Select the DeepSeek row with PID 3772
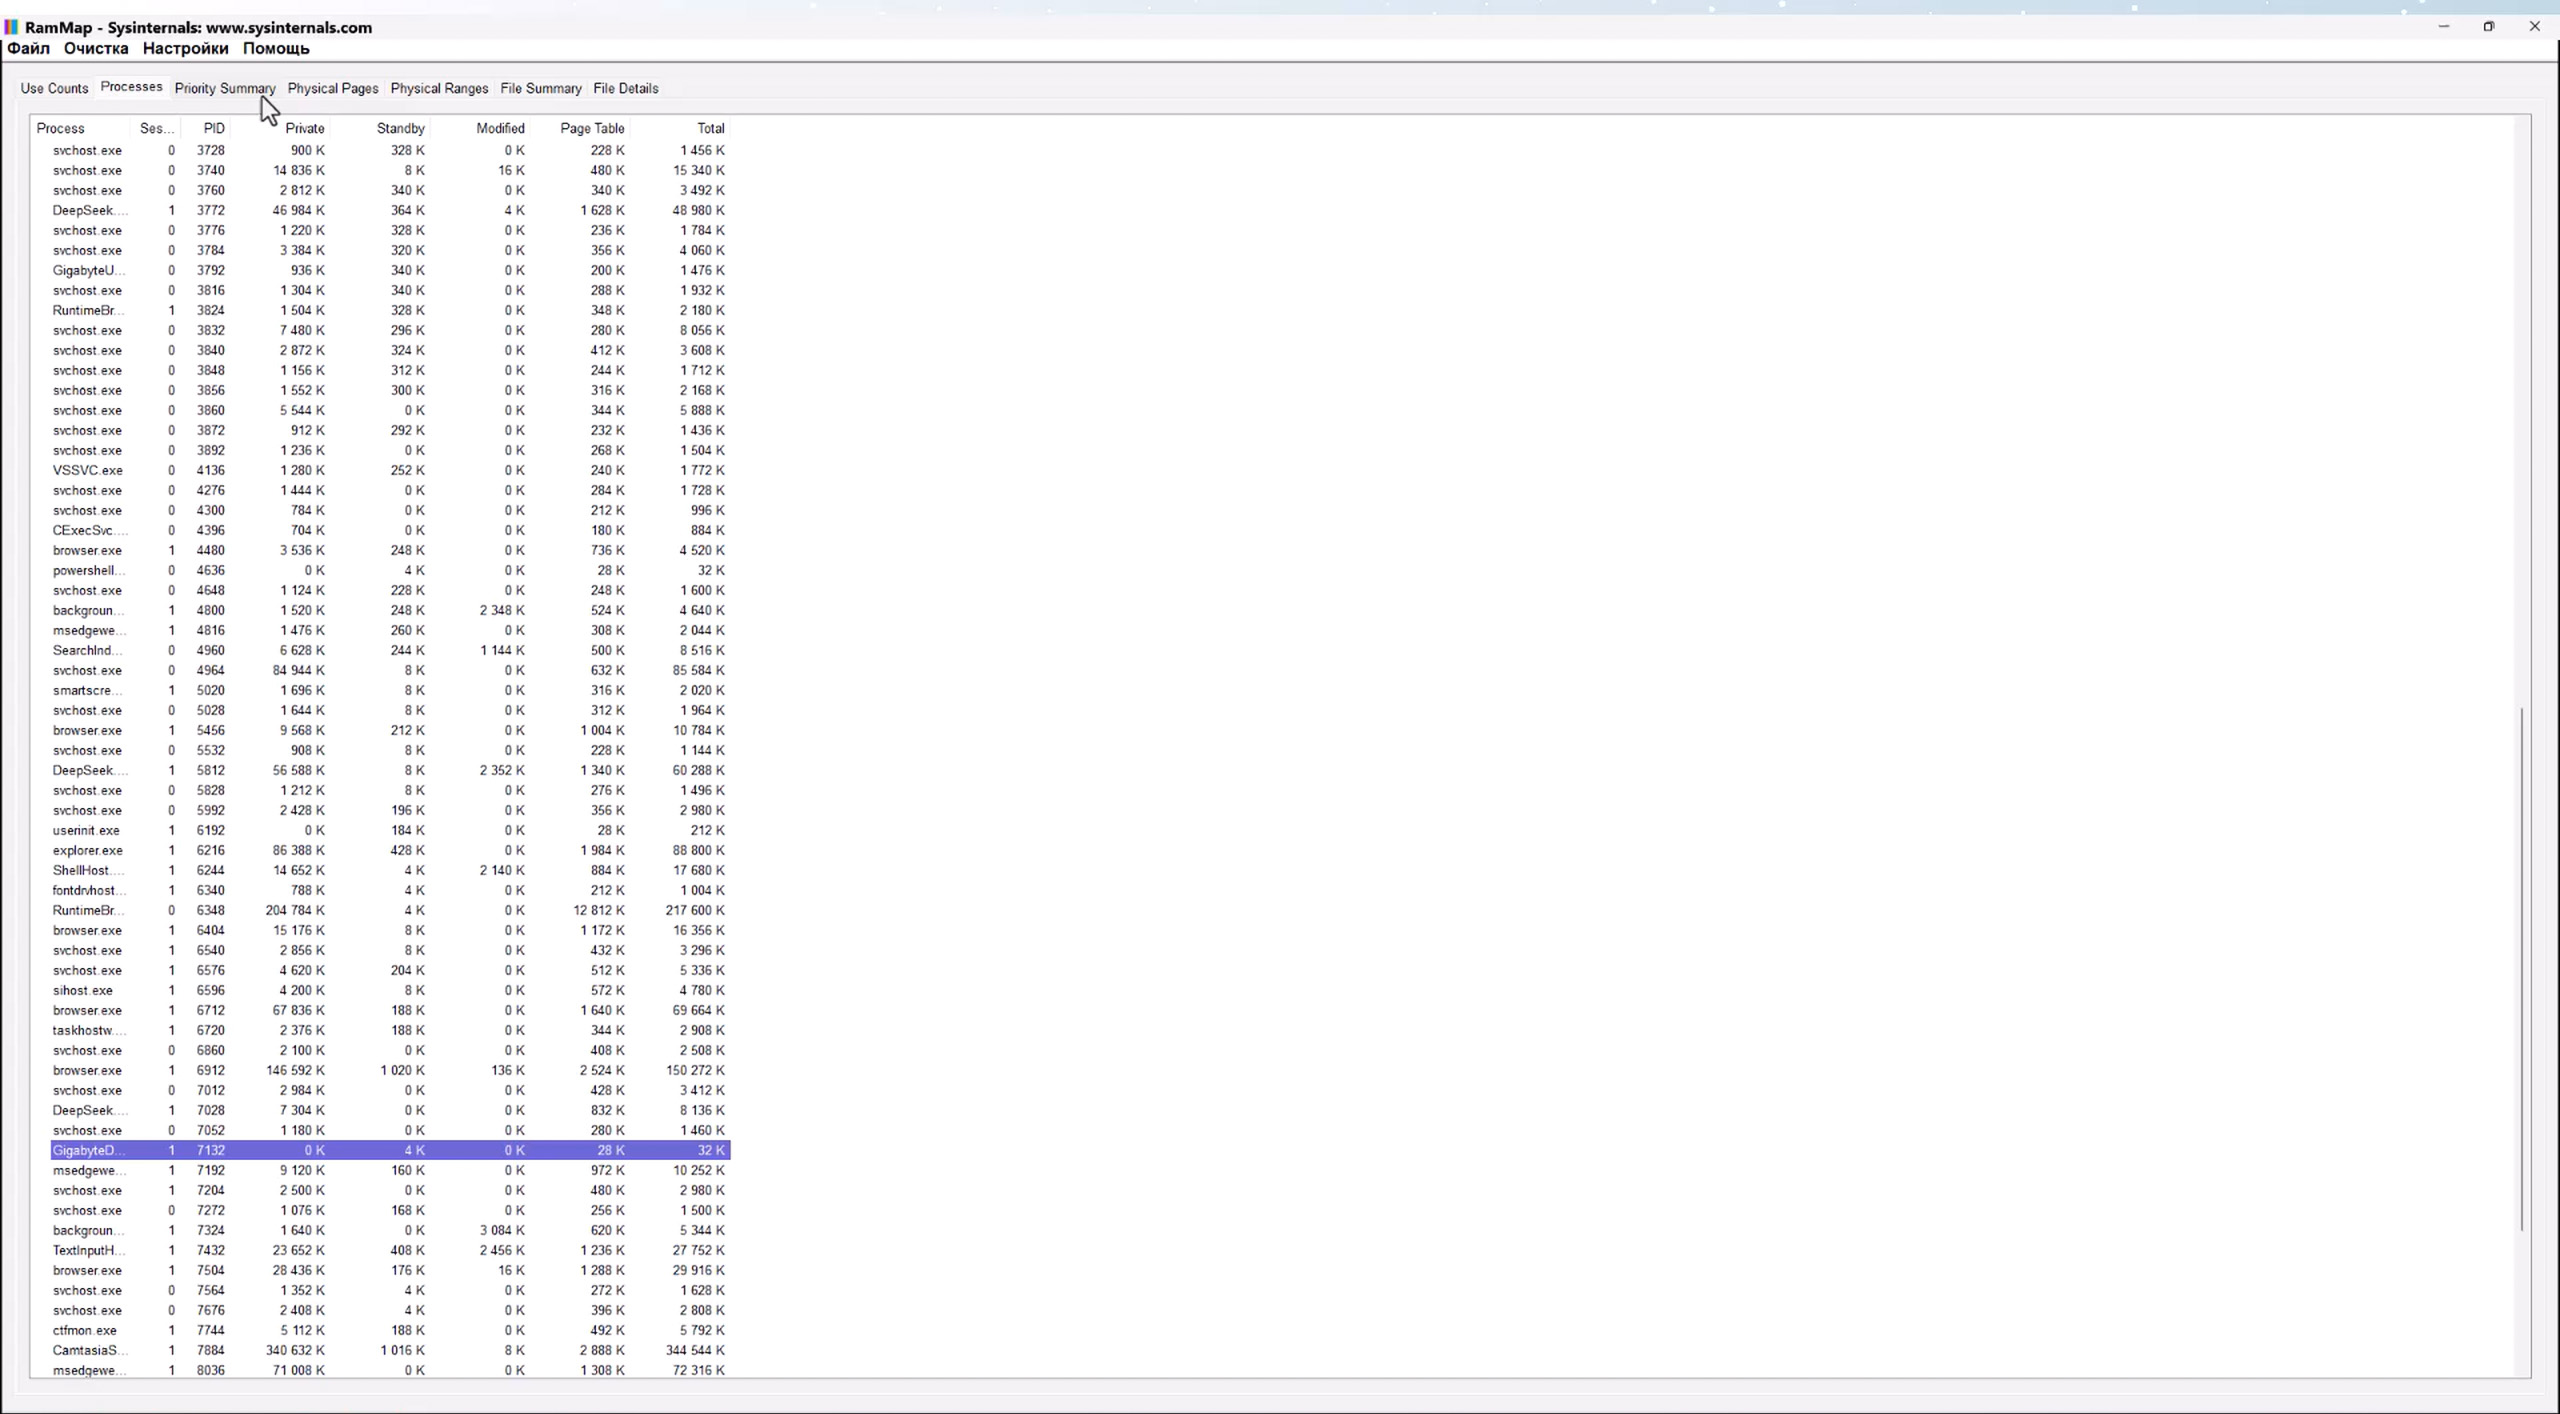This screenshot has height=1414, width=2560. [x=390, y=210]
